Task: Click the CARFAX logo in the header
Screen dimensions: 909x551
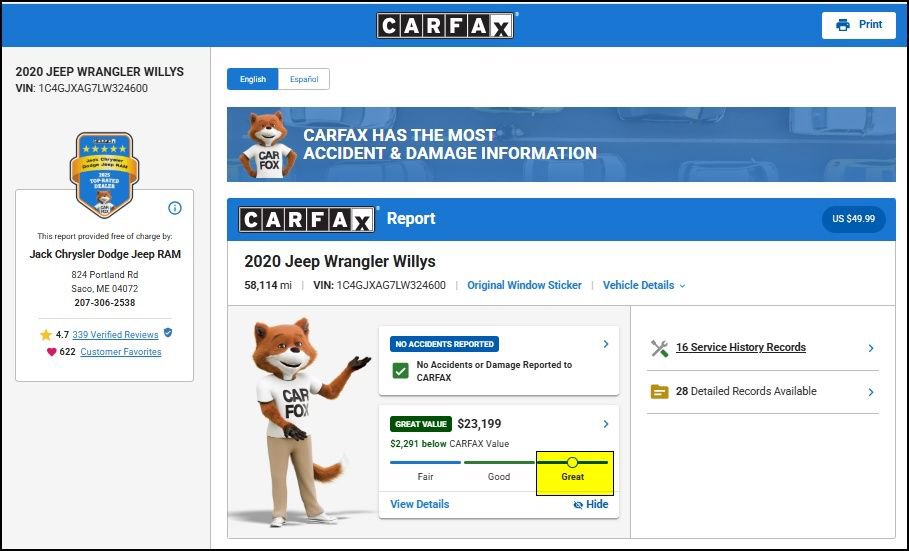Action: pyautogui.click(x=445, y=26)
